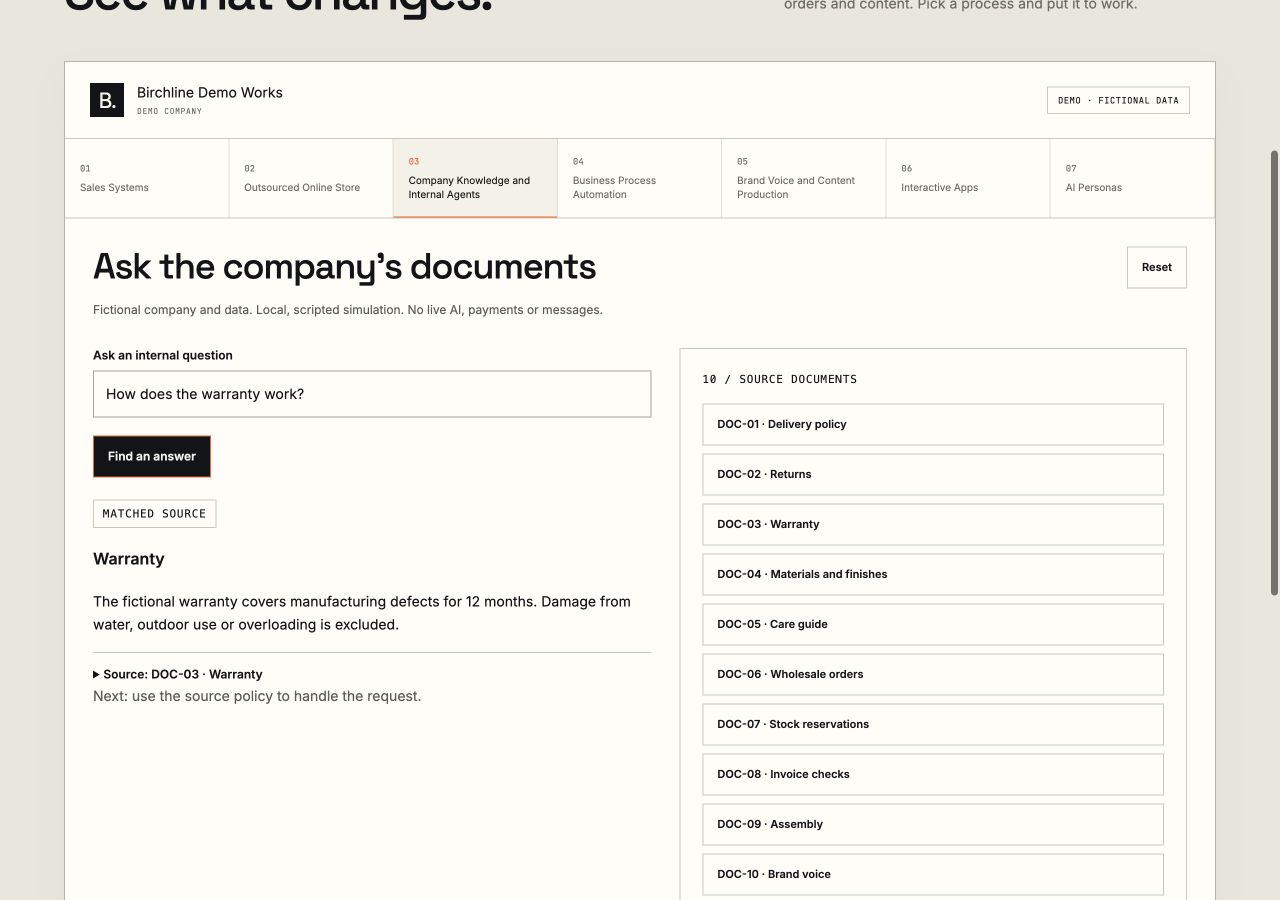Viewport: 1280px width, 900px height.
Task: Select Company Knowledge and Internal Agents tab
Action: tap(475, 178)
